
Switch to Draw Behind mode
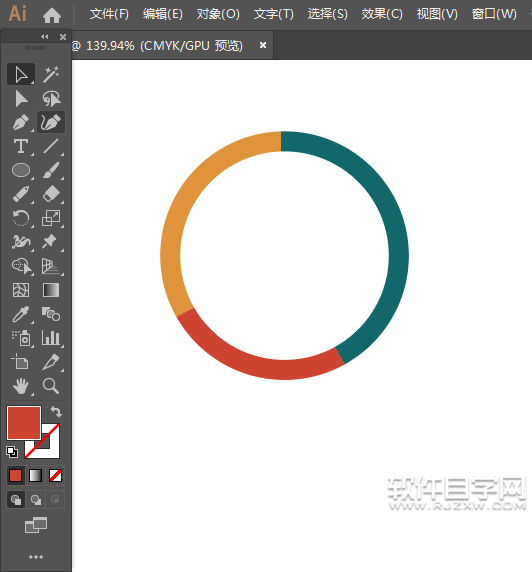(x=36, y=499)
